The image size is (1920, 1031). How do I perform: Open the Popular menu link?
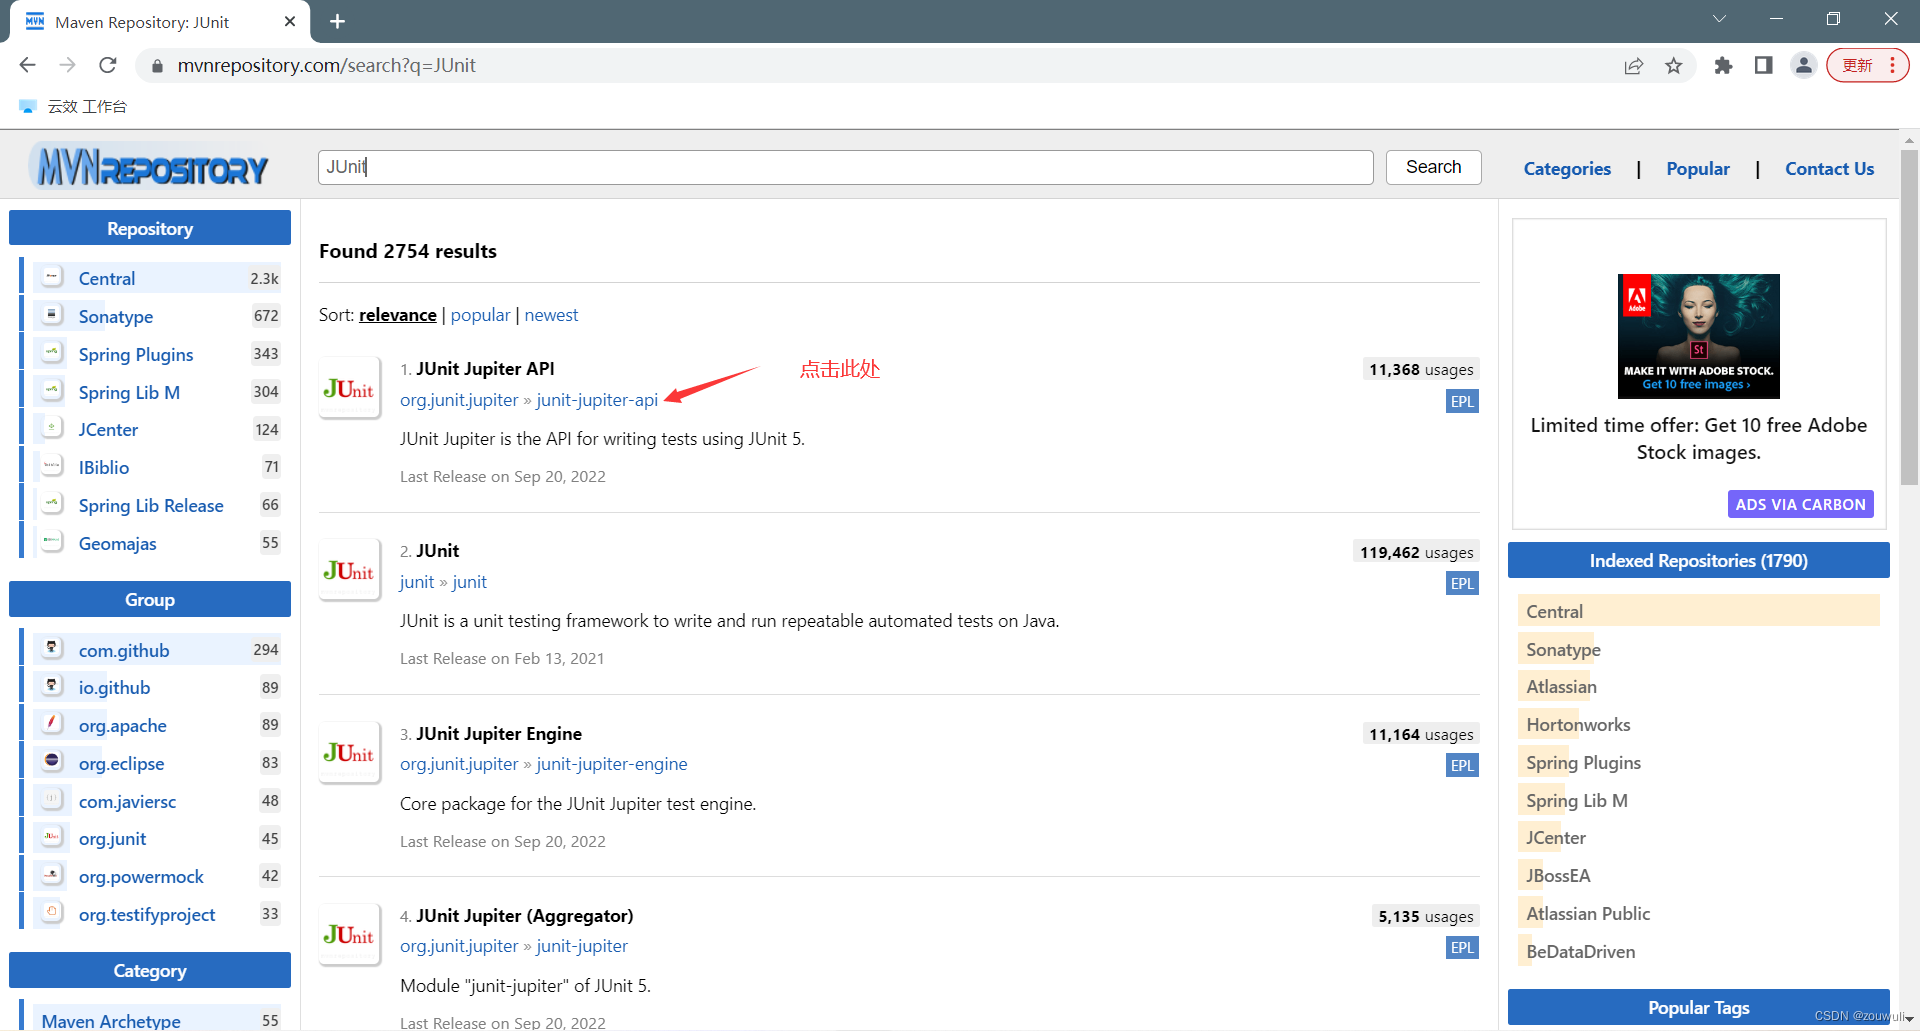pyautogui.click(x=1698, y=169)
